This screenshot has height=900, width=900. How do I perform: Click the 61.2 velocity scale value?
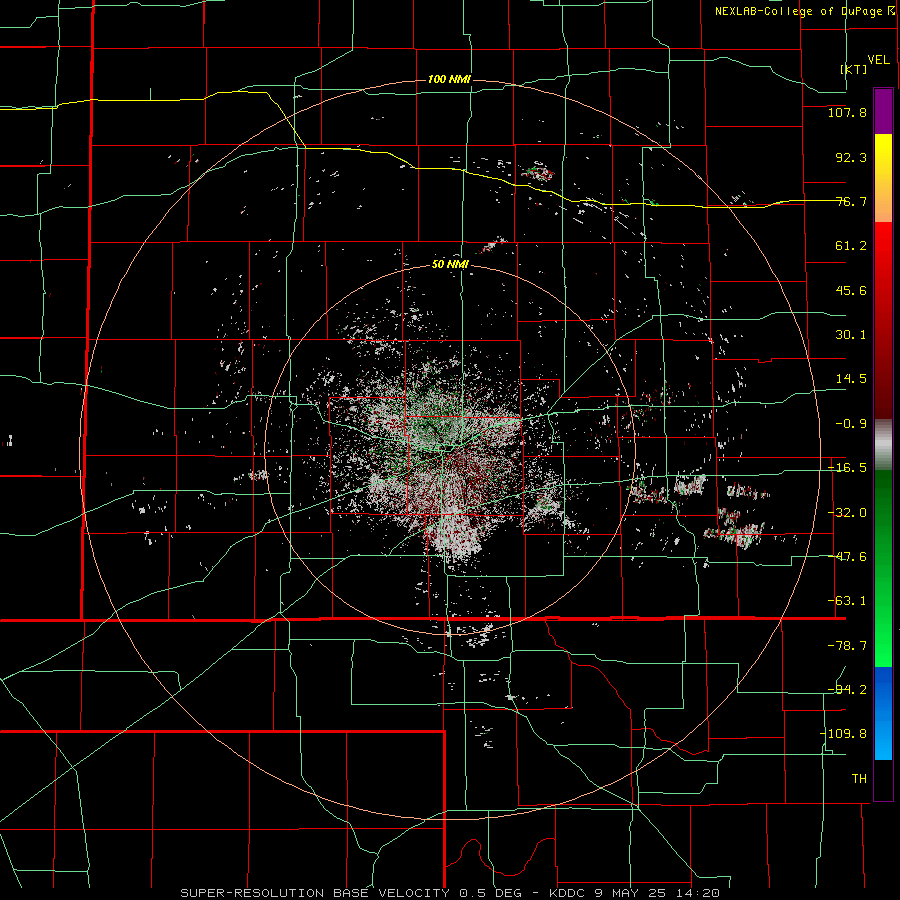tap(851, 246)
